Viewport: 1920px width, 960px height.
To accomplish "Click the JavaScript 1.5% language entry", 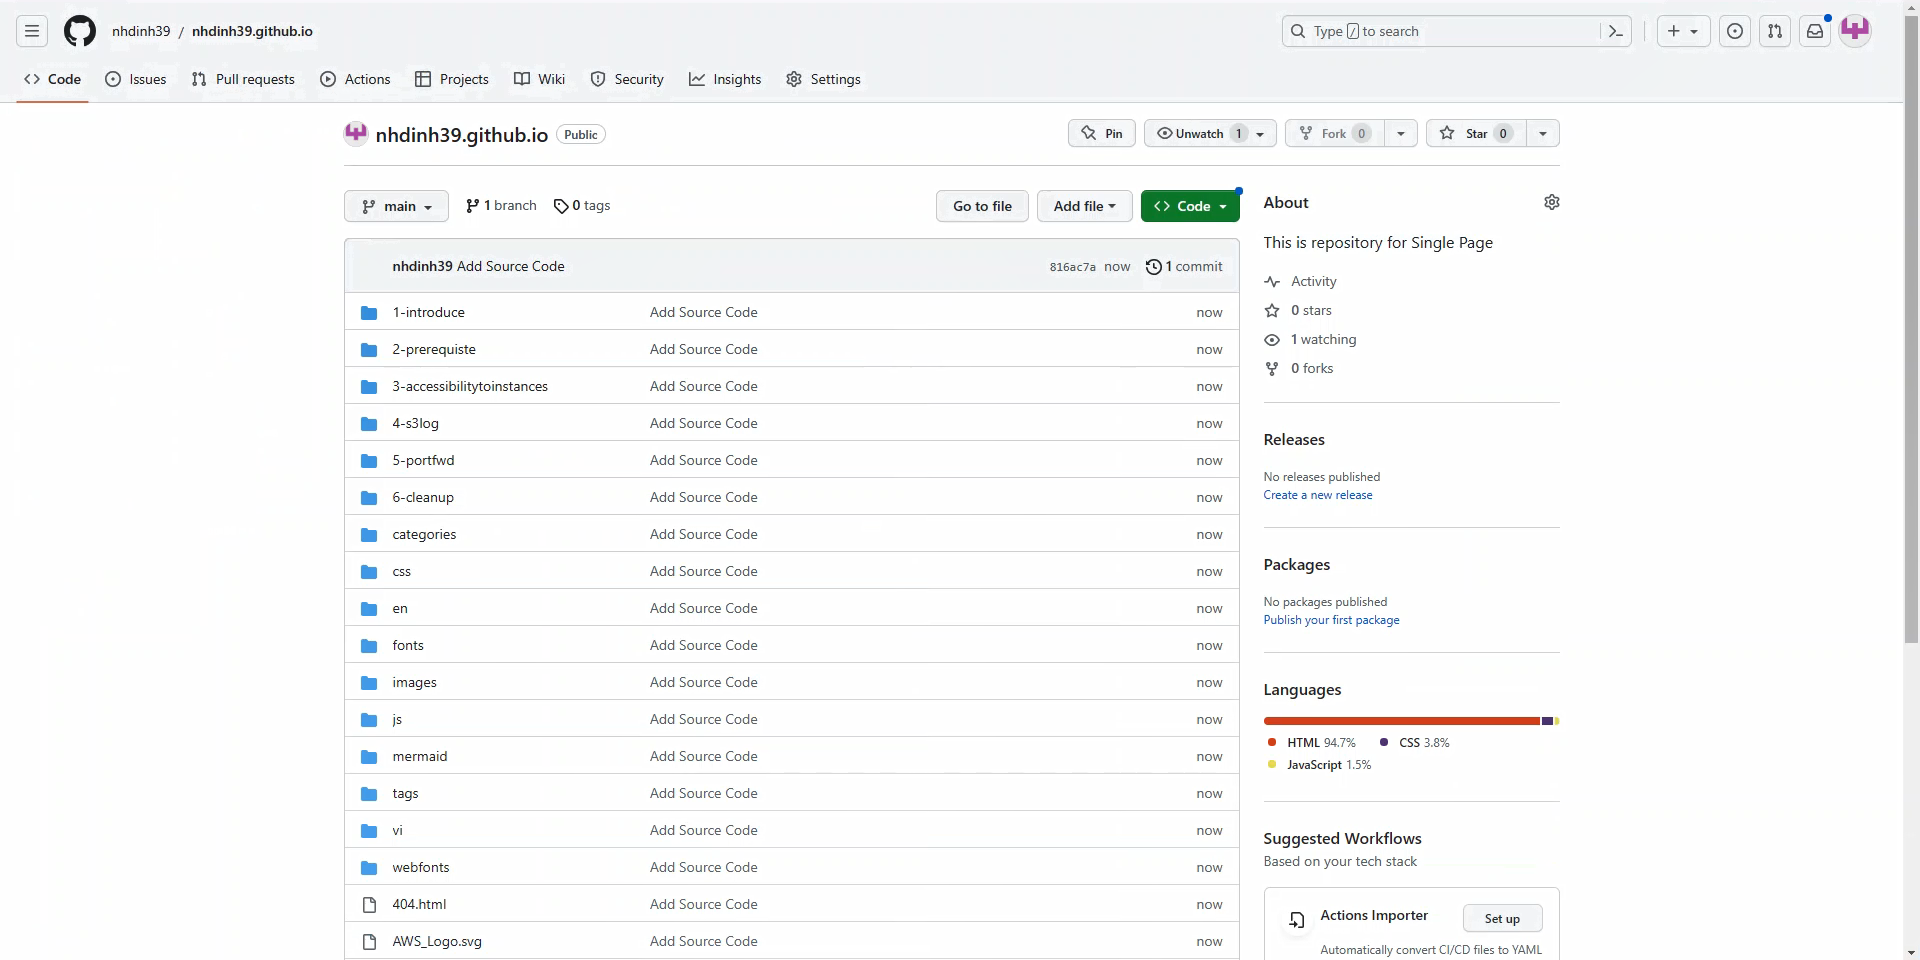I will pyautogui.click(x=1319, y=765).
